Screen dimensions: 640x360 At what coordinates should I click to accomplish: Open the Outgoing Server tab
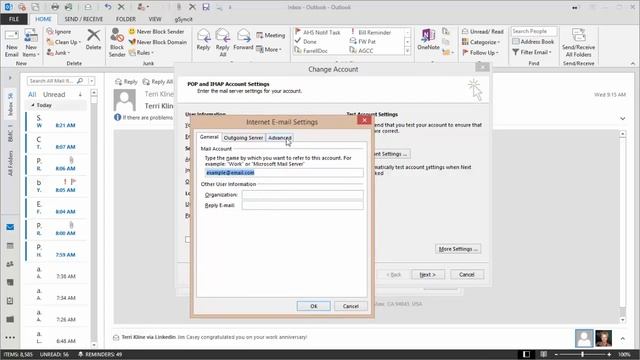tap(243, 138)
